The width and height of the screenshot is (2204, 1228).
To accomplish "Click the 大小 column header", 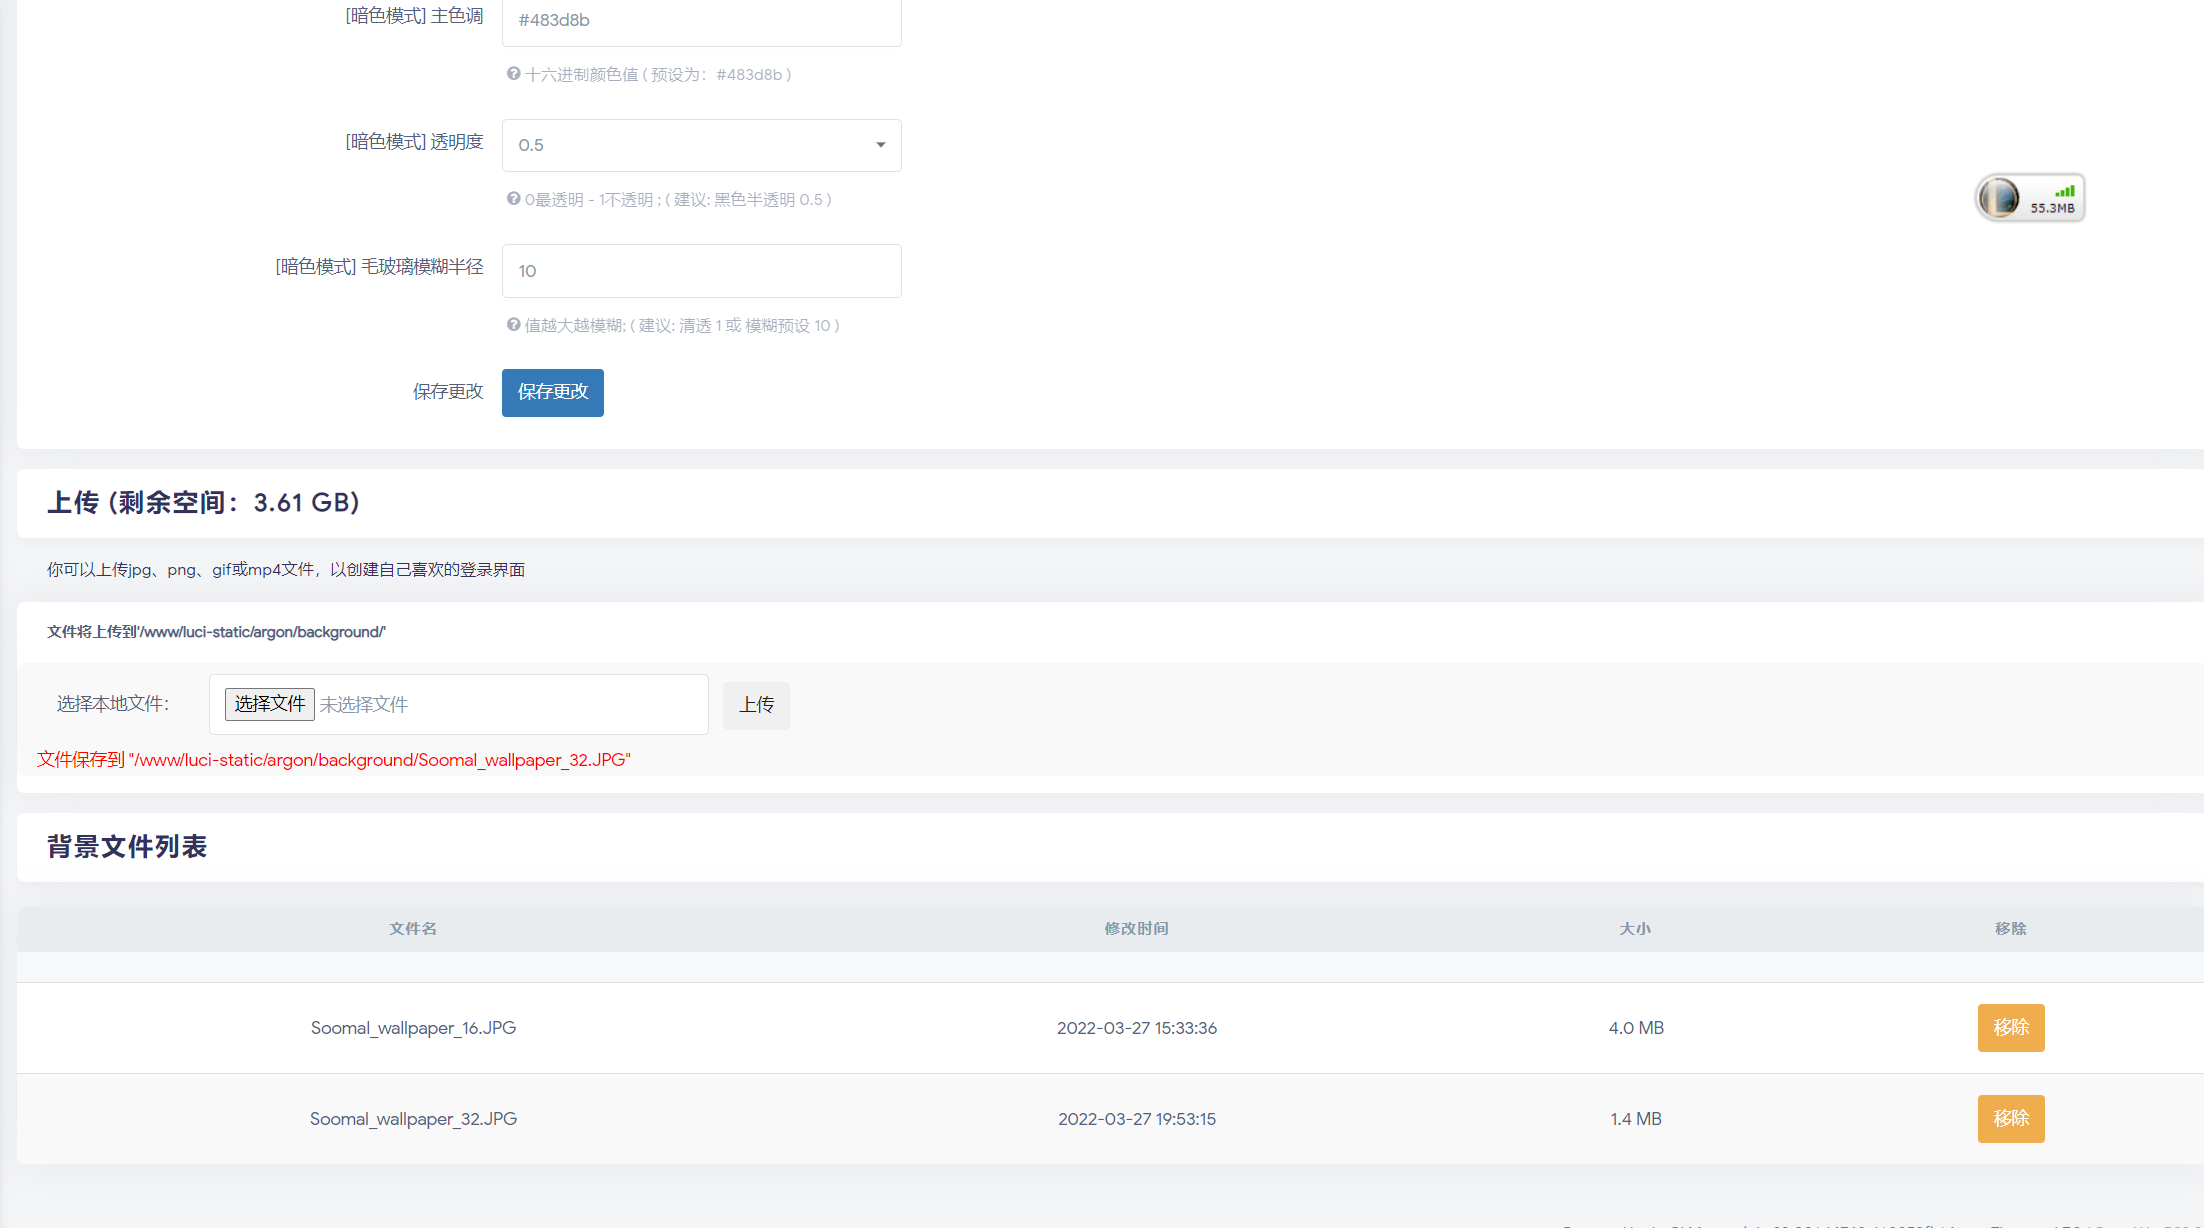I will 1635,929.
